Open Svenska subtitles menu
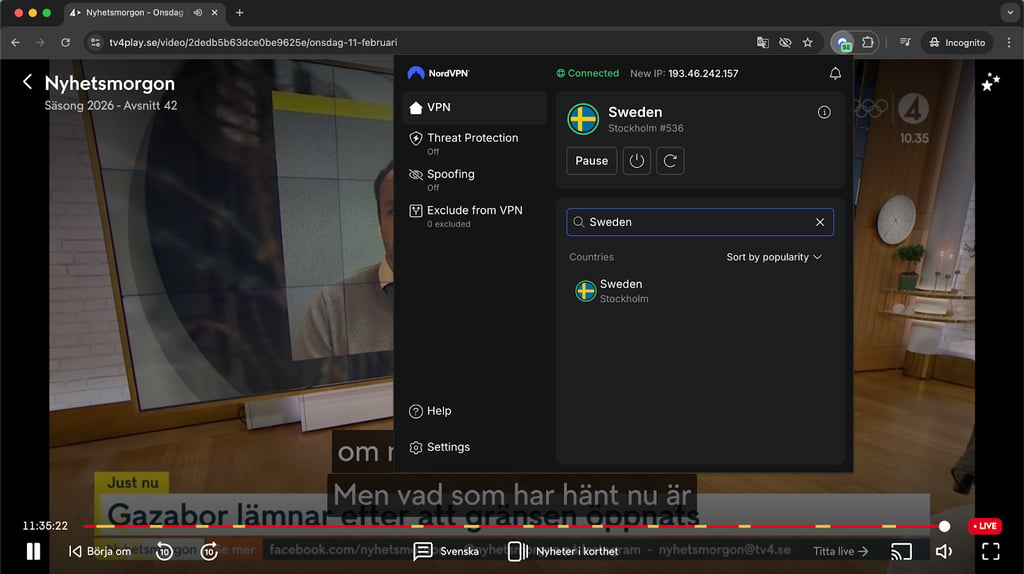This screenshot has height=574, width=1024. tap(447, 552)
